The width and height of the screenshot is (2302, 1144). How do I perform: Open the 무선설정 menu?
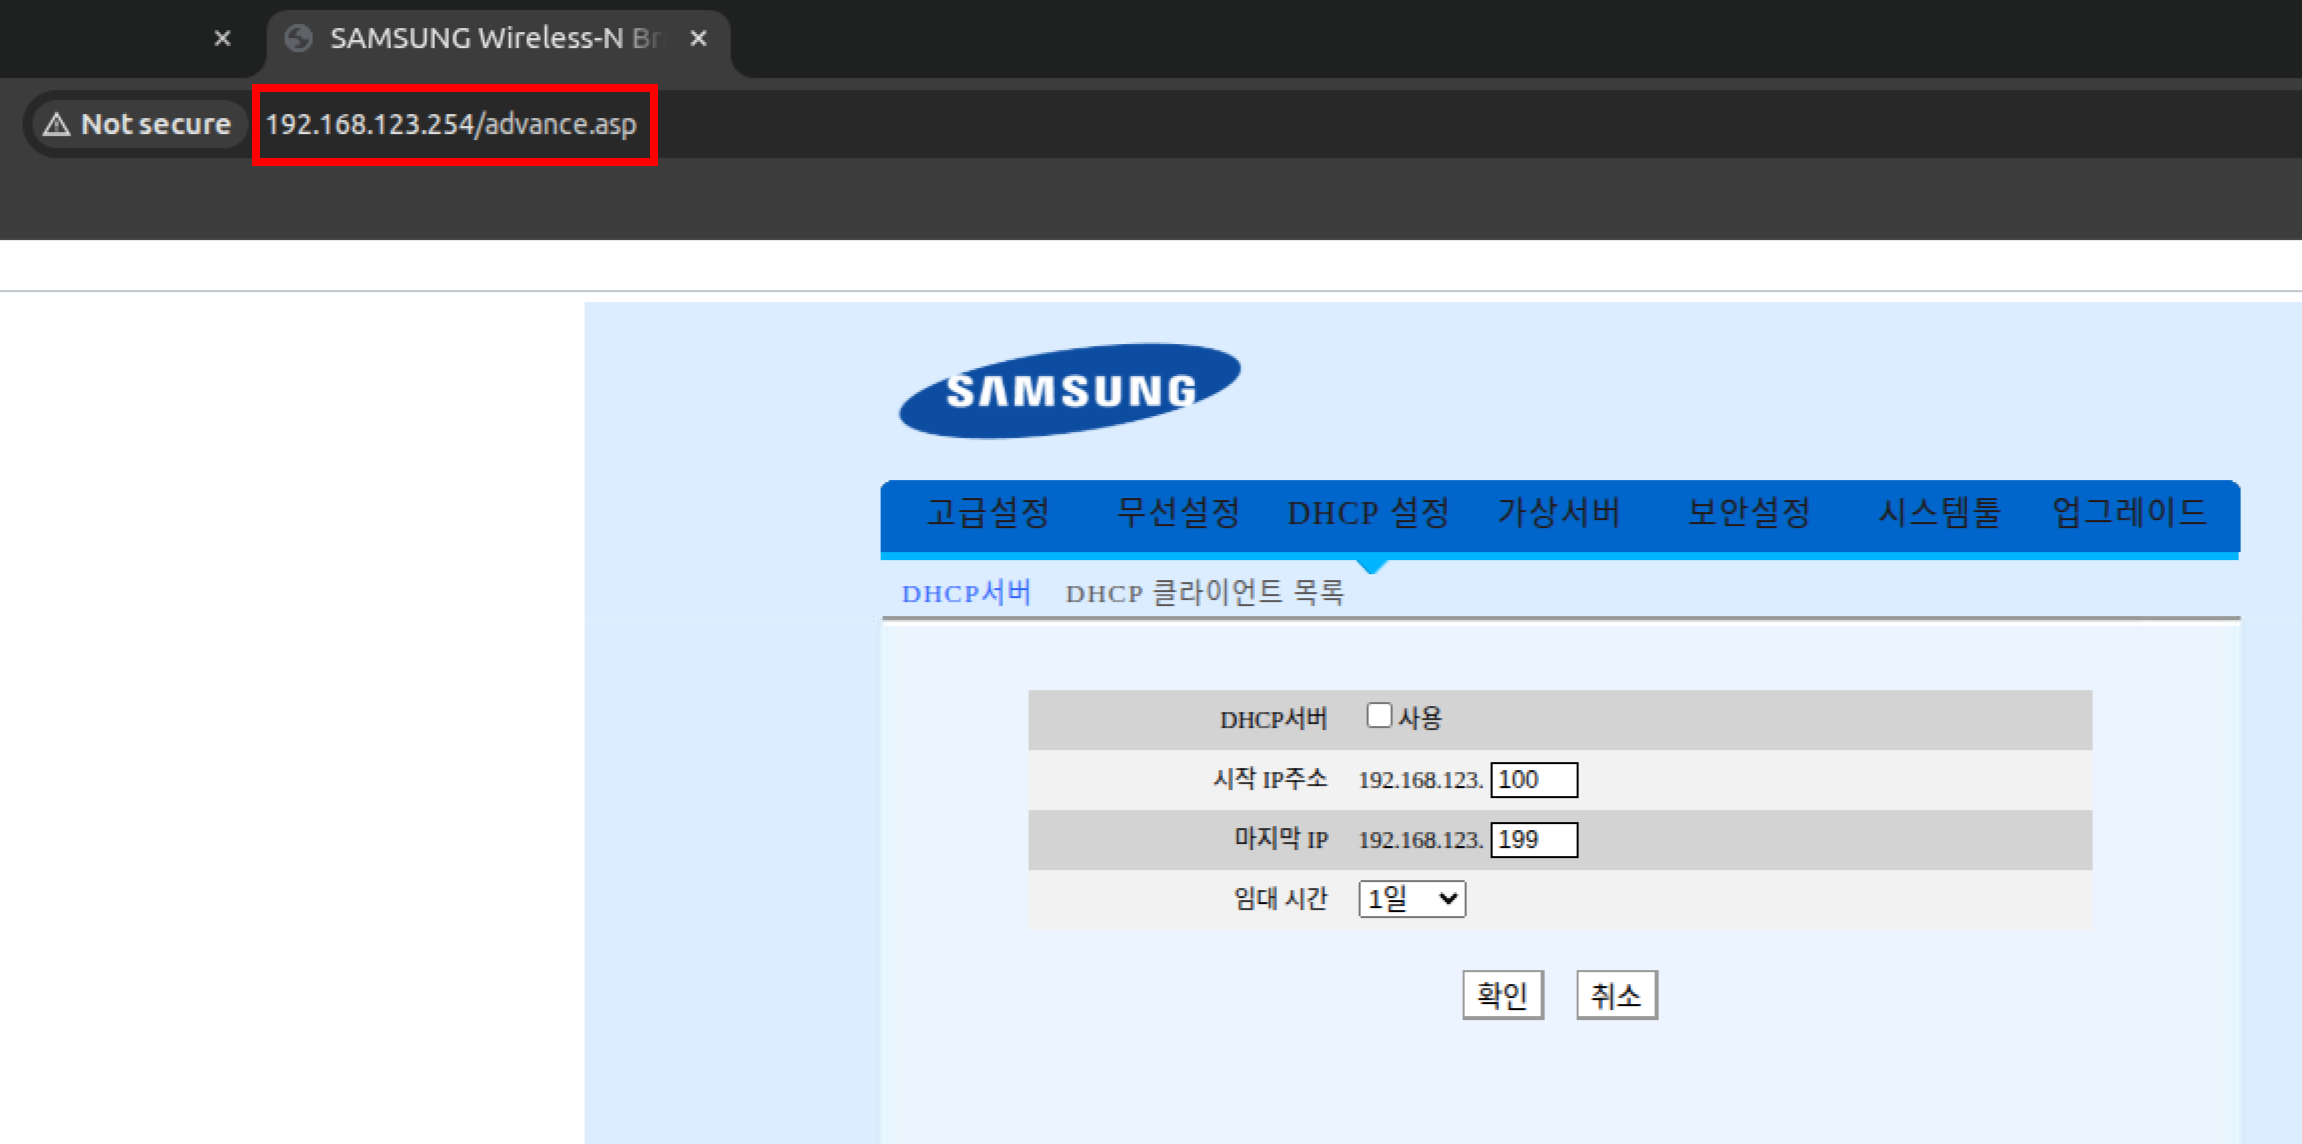(x=1177, y=513)
